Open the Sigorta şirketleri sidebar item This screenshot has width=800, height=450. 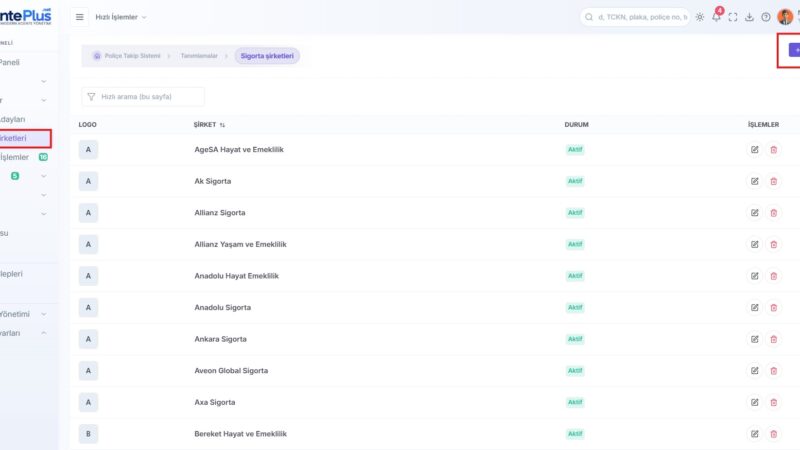tap(24, 138)
